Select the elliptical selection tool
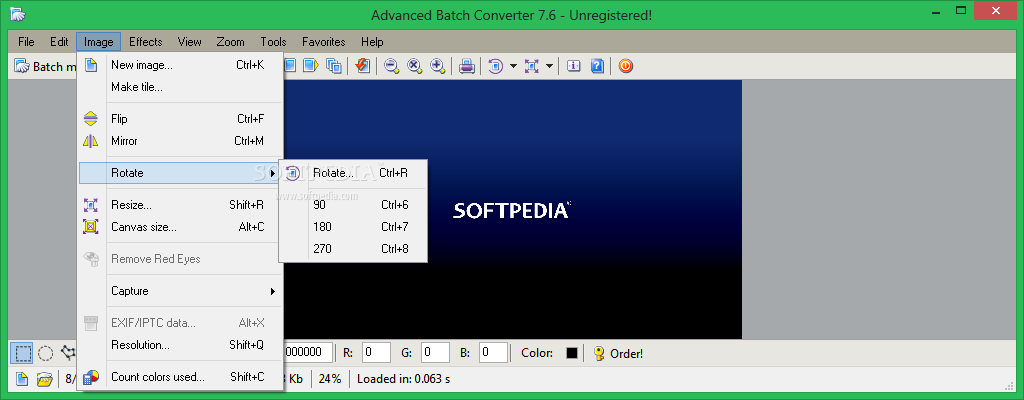This screenshot has height=400, width=1024. point(45,354)
